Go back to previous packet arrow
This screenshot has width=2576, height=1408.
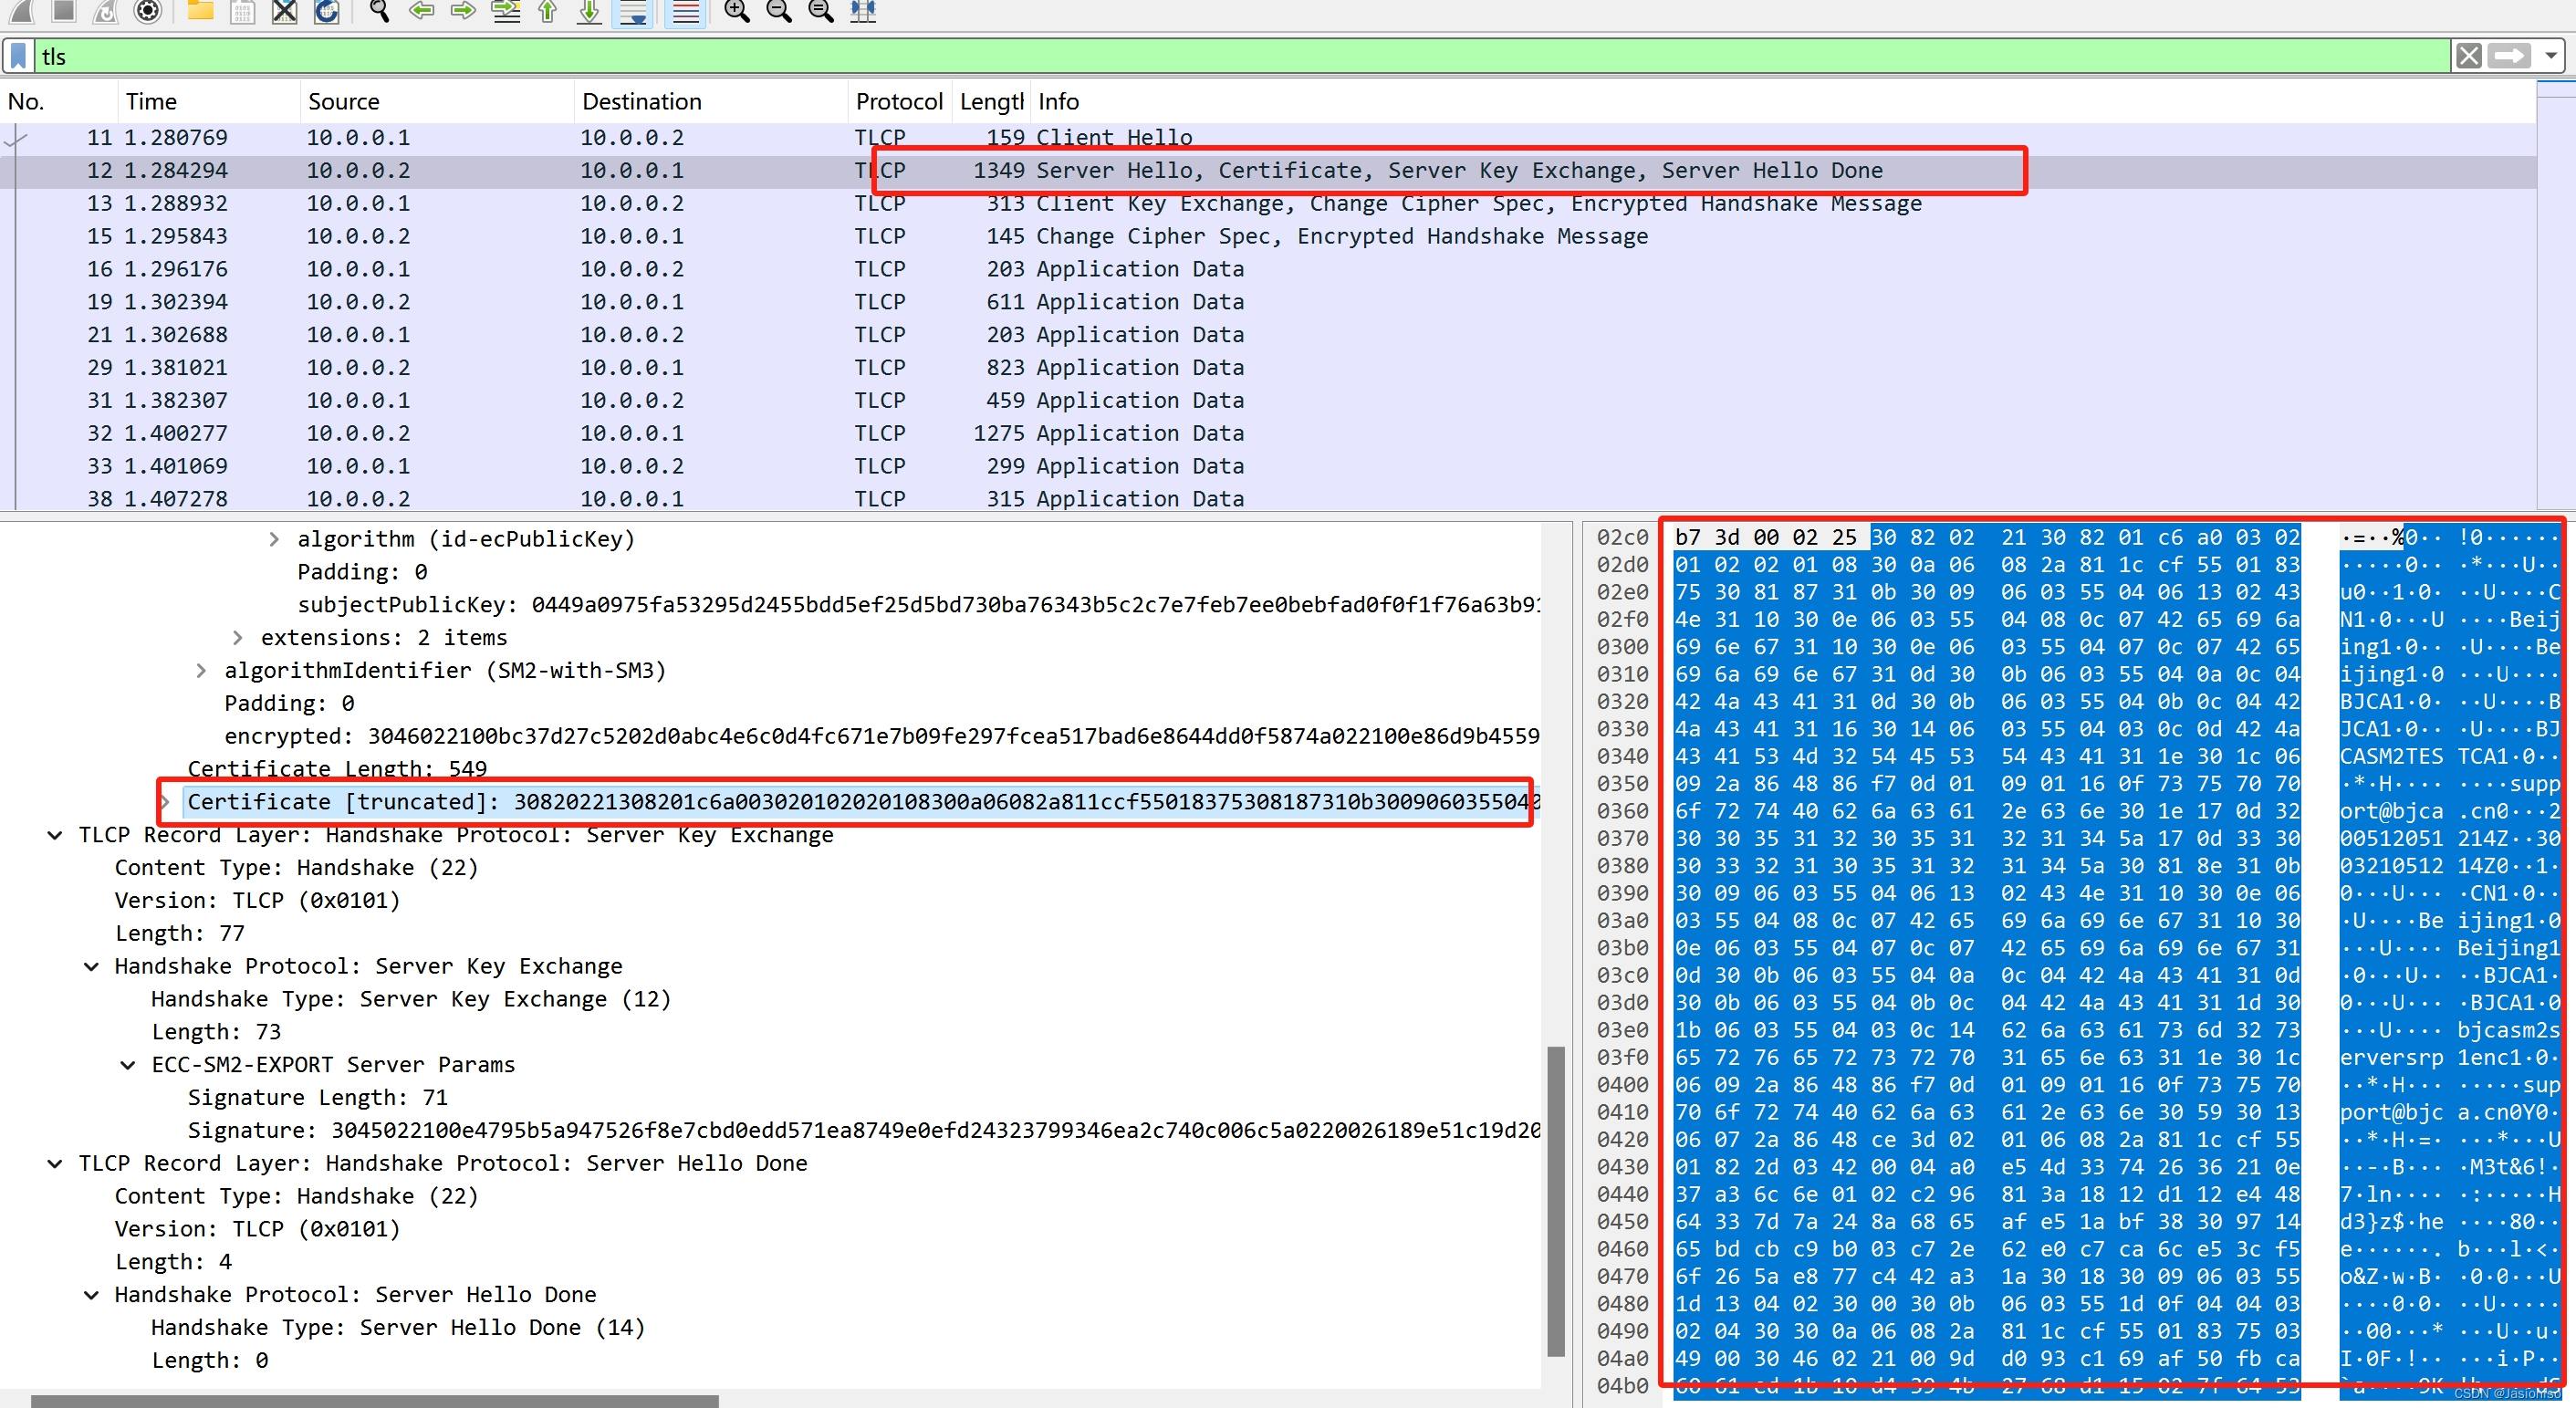(x=422, y=11)
